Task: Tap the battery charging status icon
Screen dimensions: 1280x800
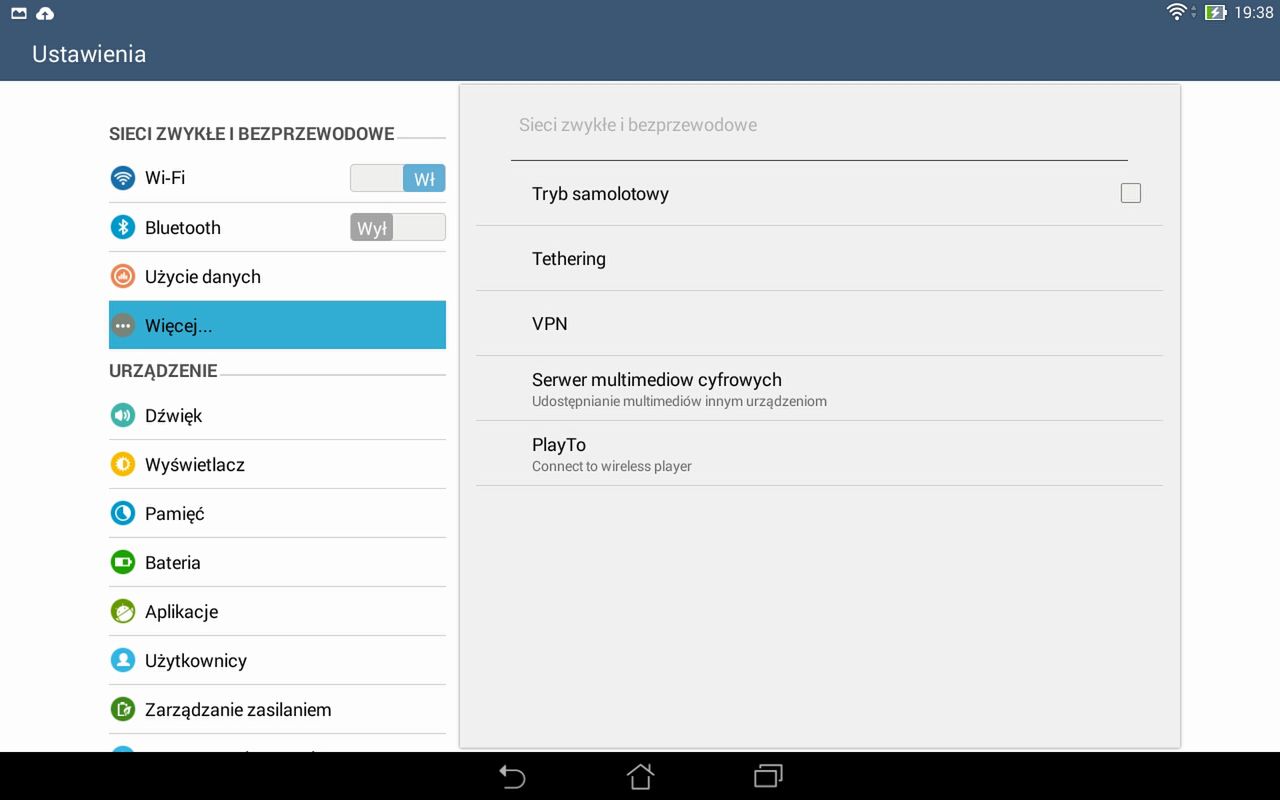Action: (1215, 12)
